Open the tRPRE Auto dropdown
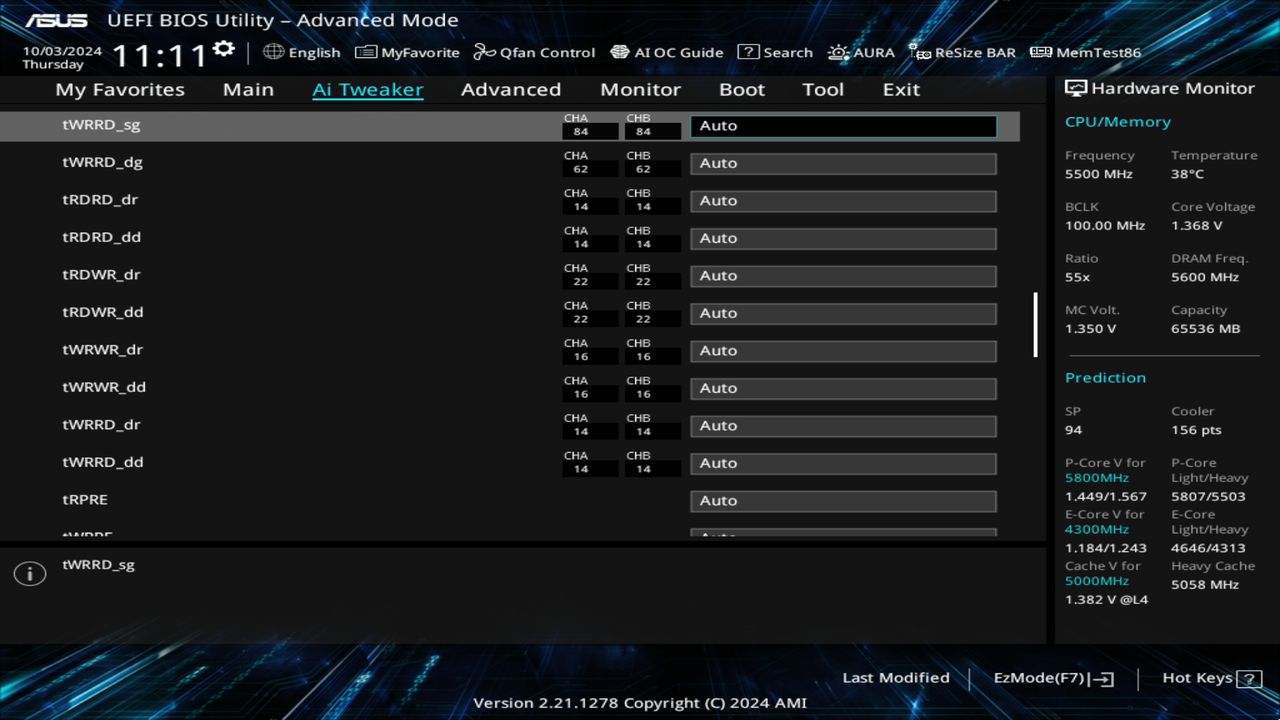This screenshot has width=1280, height=720. tap(842, 500)
